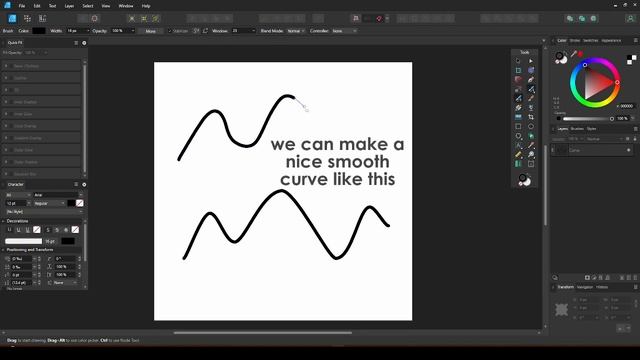Pick the eyedropper in Color panel
The image size is (640, 360).
573,54
